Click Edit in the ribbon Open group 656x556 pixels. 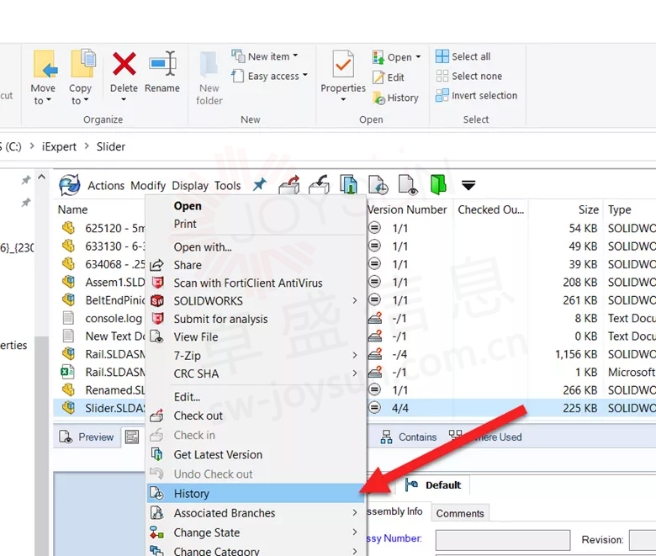pos(388,77)
